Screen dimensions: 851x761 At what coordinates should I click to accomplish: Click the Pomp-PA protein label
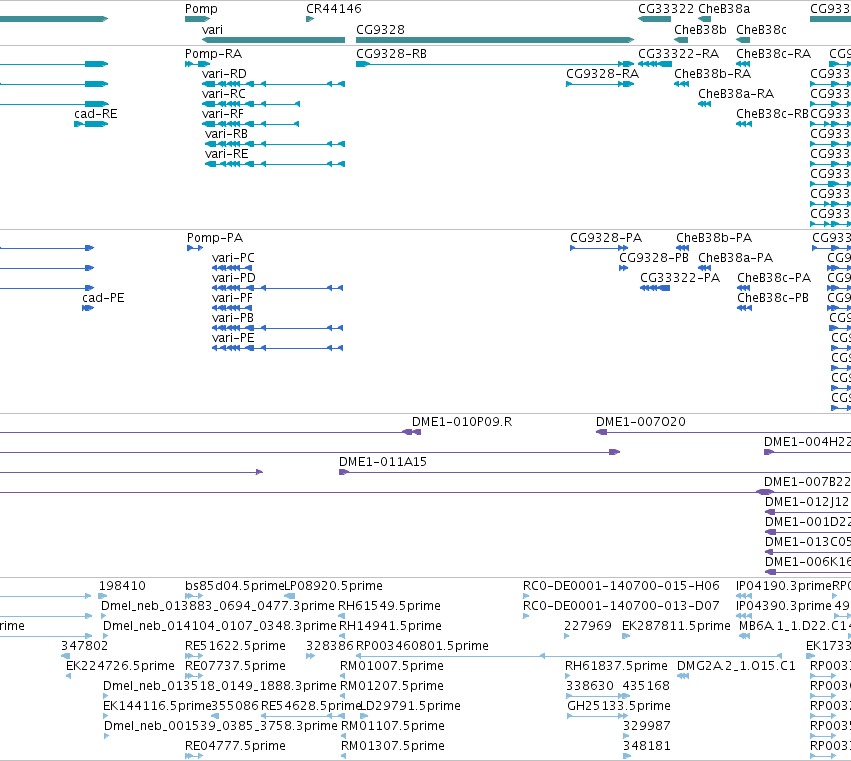[x=214, y=238]
